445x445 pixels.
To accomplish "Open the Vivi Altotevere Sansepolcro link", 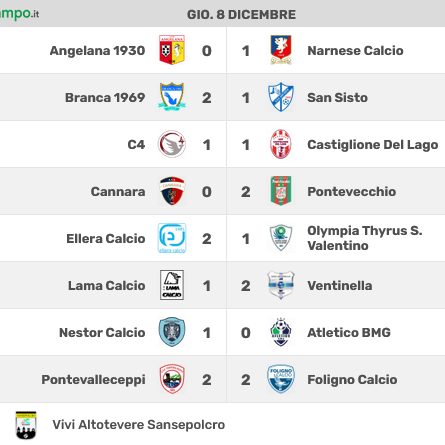I will click(139, 425).
